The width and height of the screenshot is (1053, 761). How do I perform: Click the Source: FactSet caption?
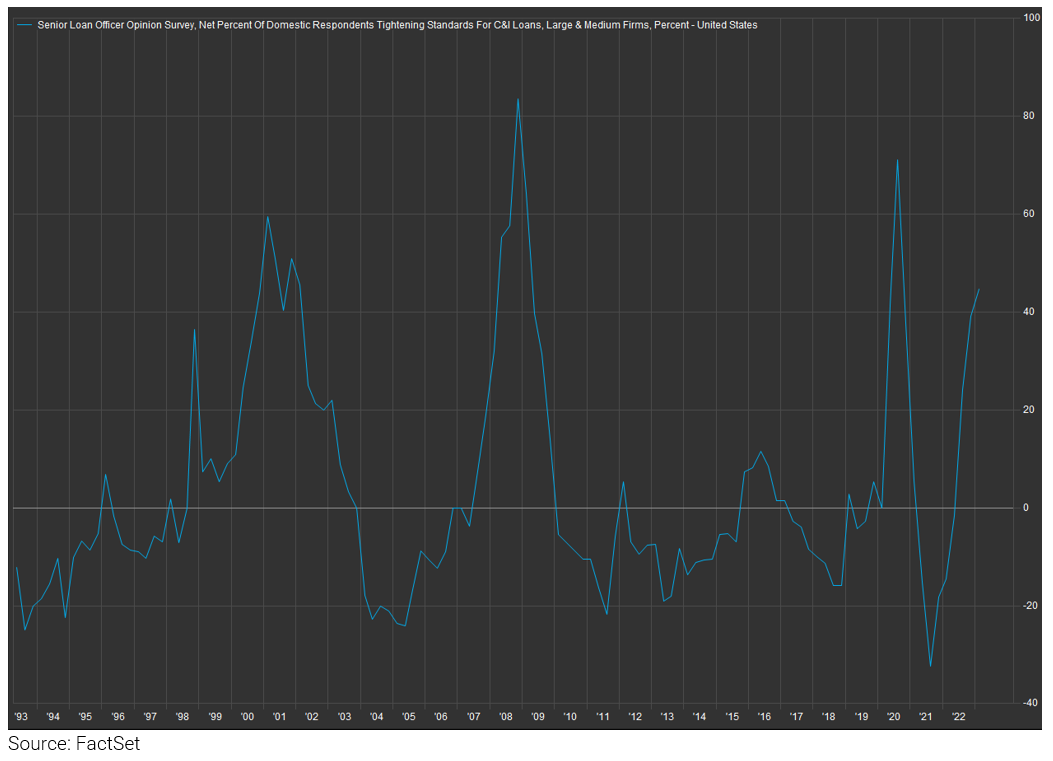75,744
